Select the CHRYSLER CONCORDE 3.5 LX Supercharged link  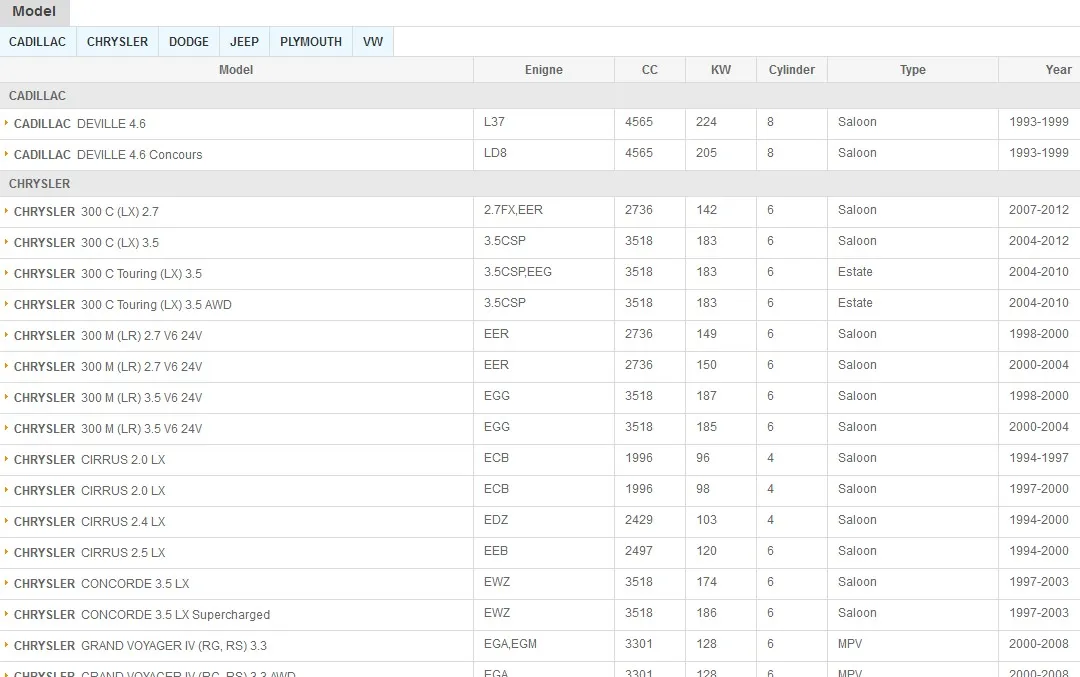(x=142, y=615)
